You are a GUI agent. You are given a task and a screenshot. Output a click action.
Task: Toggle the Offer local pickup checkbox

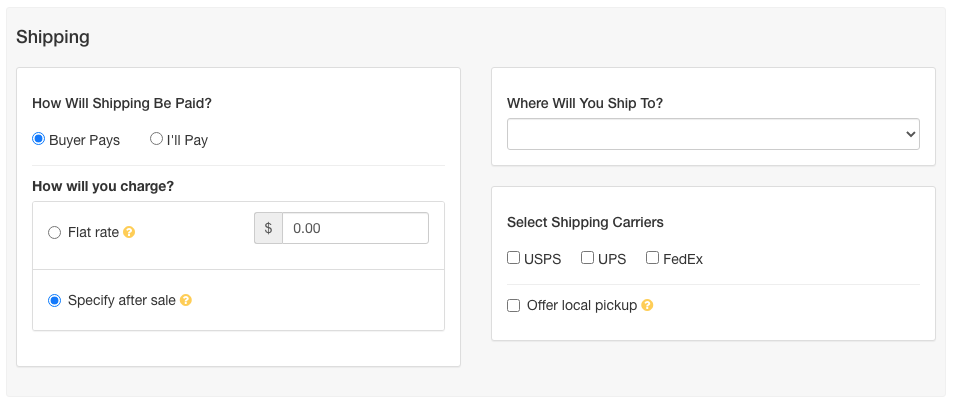514,305
